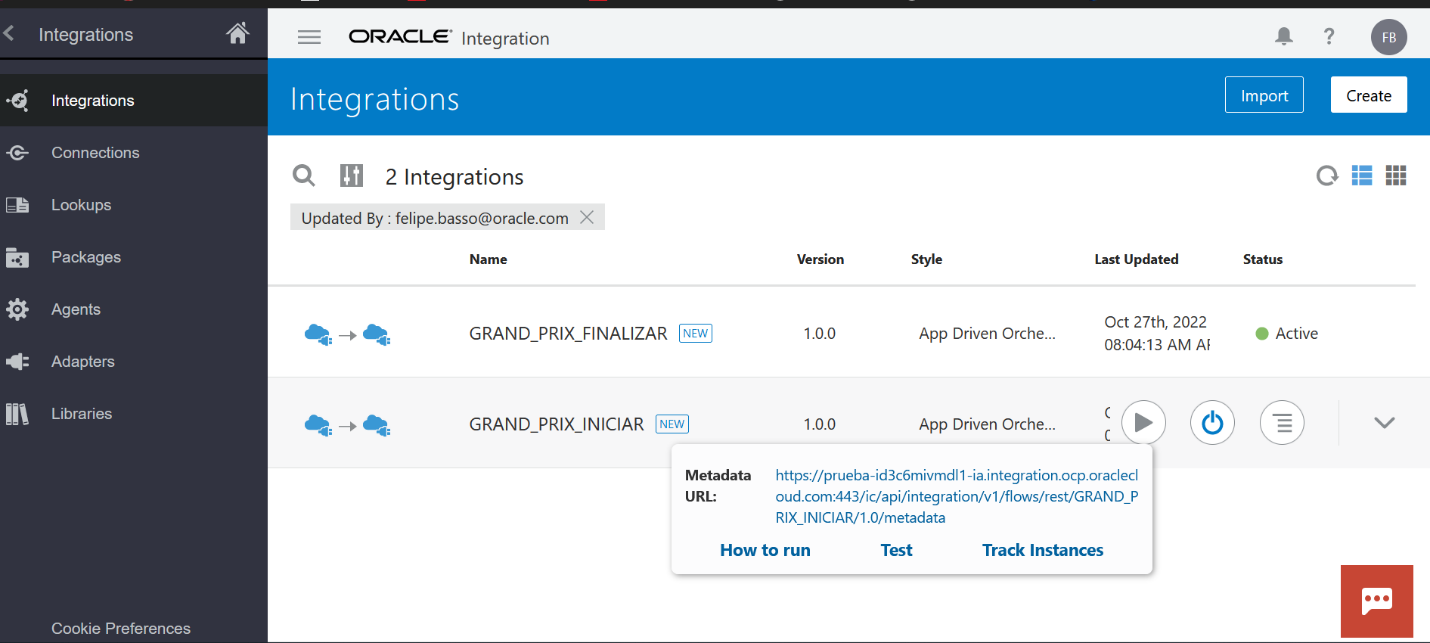Refresh the integrations list
Screen dimensions: 1430x643
[x=1327, y=176]
